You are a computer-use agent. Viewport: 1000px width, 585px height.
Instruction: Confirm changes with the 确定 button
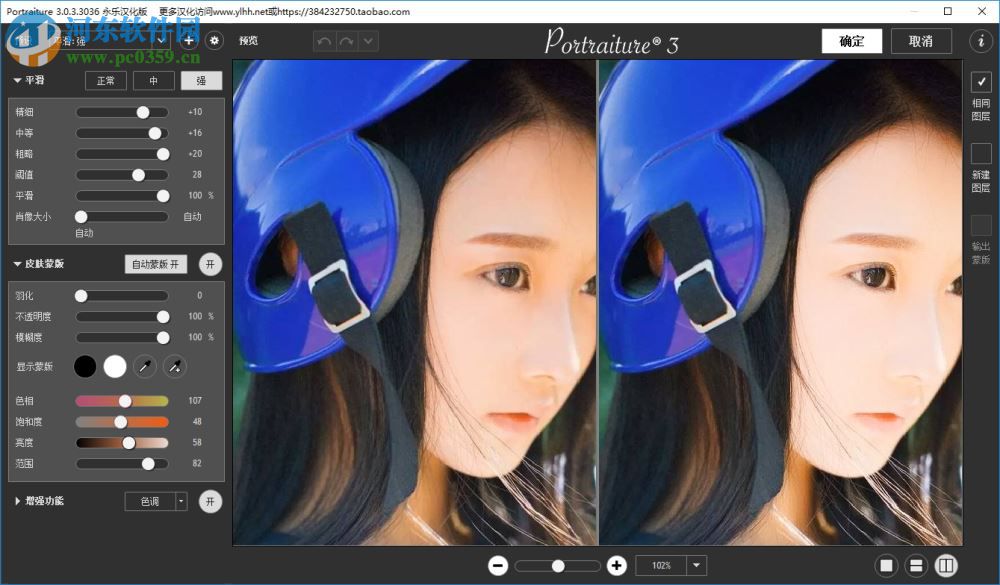(851, 41)
